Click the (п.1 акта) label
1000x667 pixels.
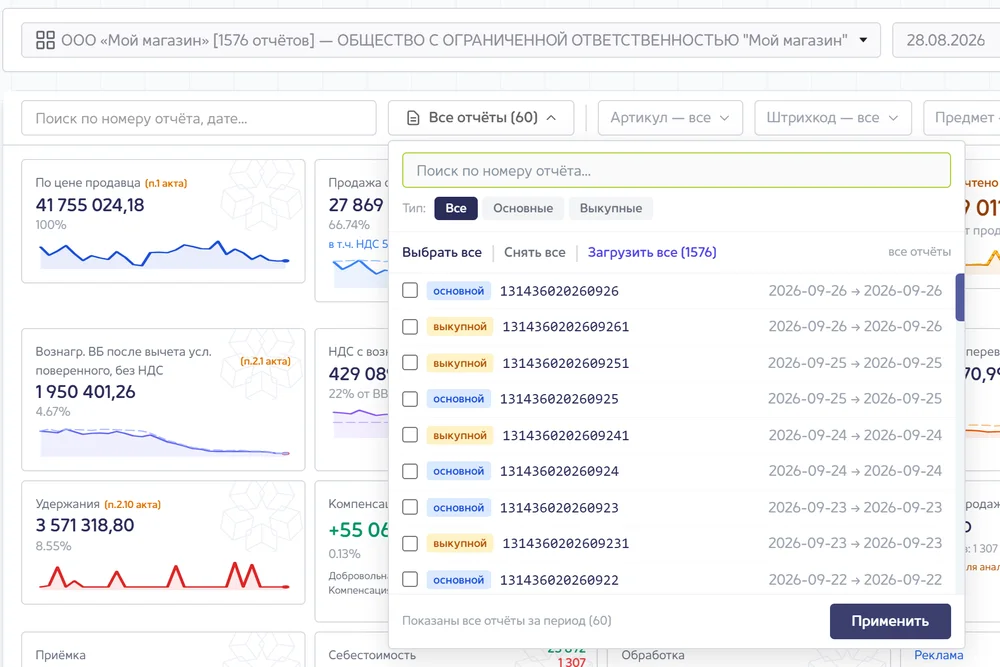point(166,183)
